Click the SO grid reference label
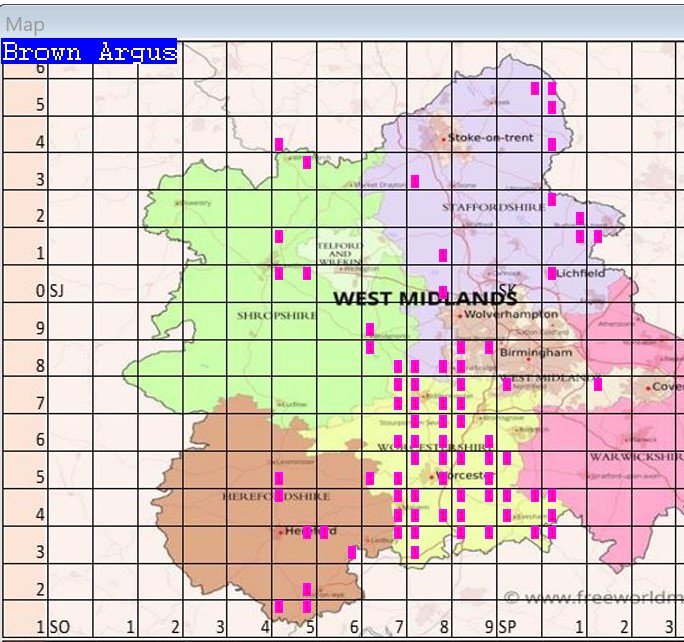 click(x=59, y=627)
